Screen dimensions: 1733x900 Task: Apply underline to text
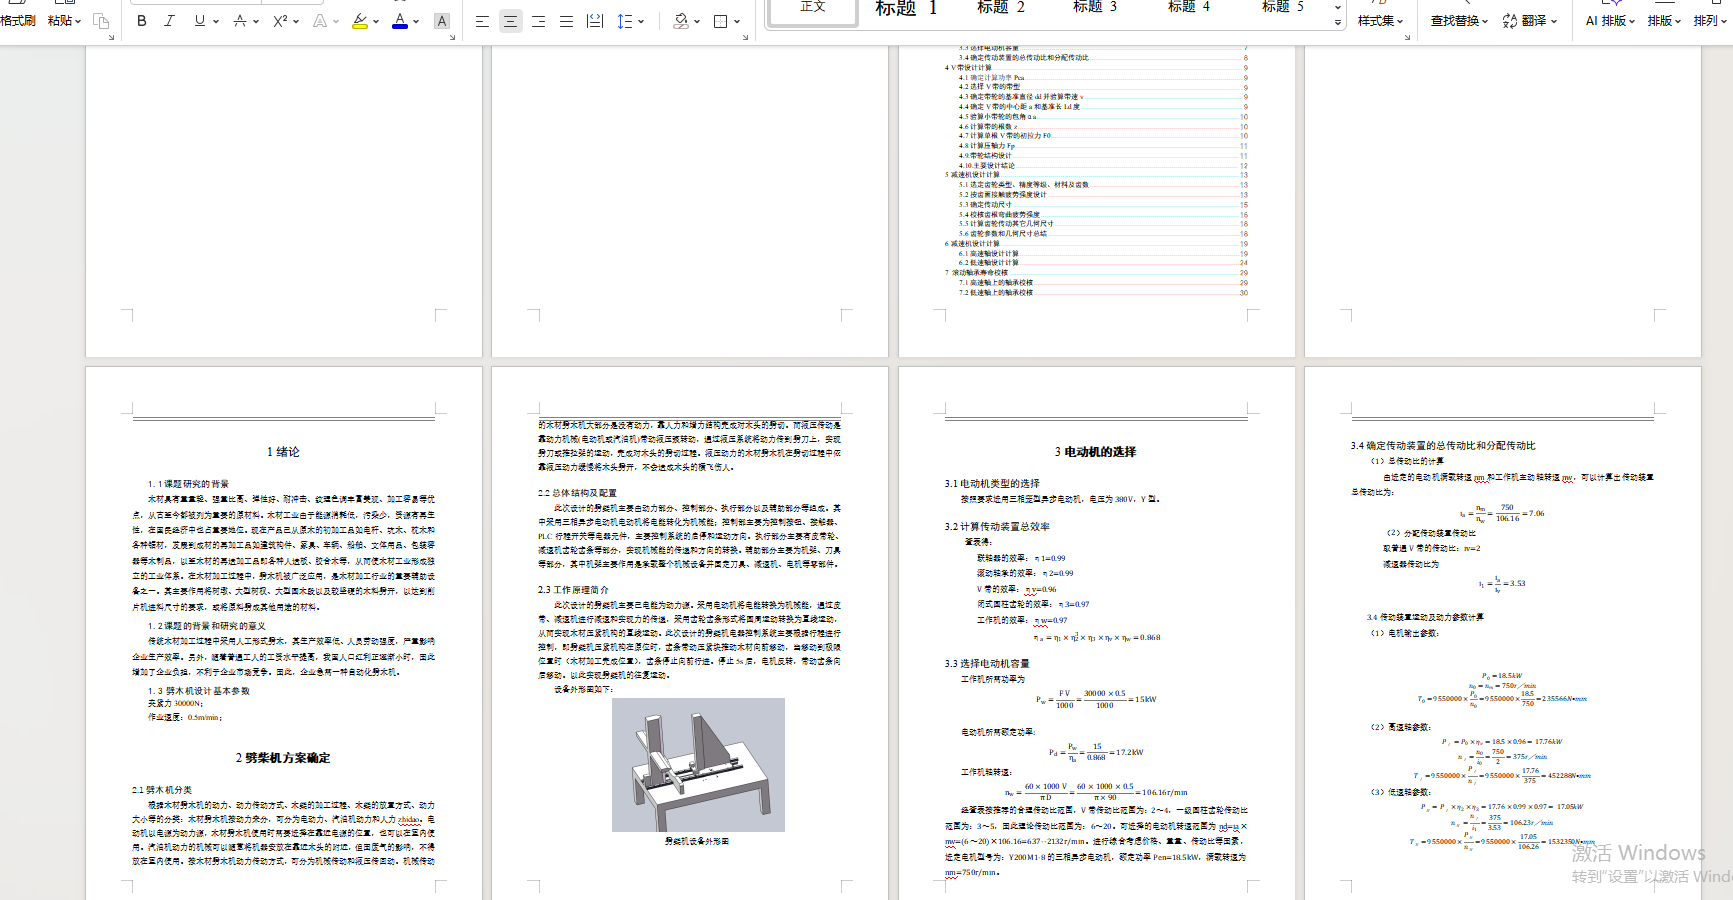click(x=199, y=21)
